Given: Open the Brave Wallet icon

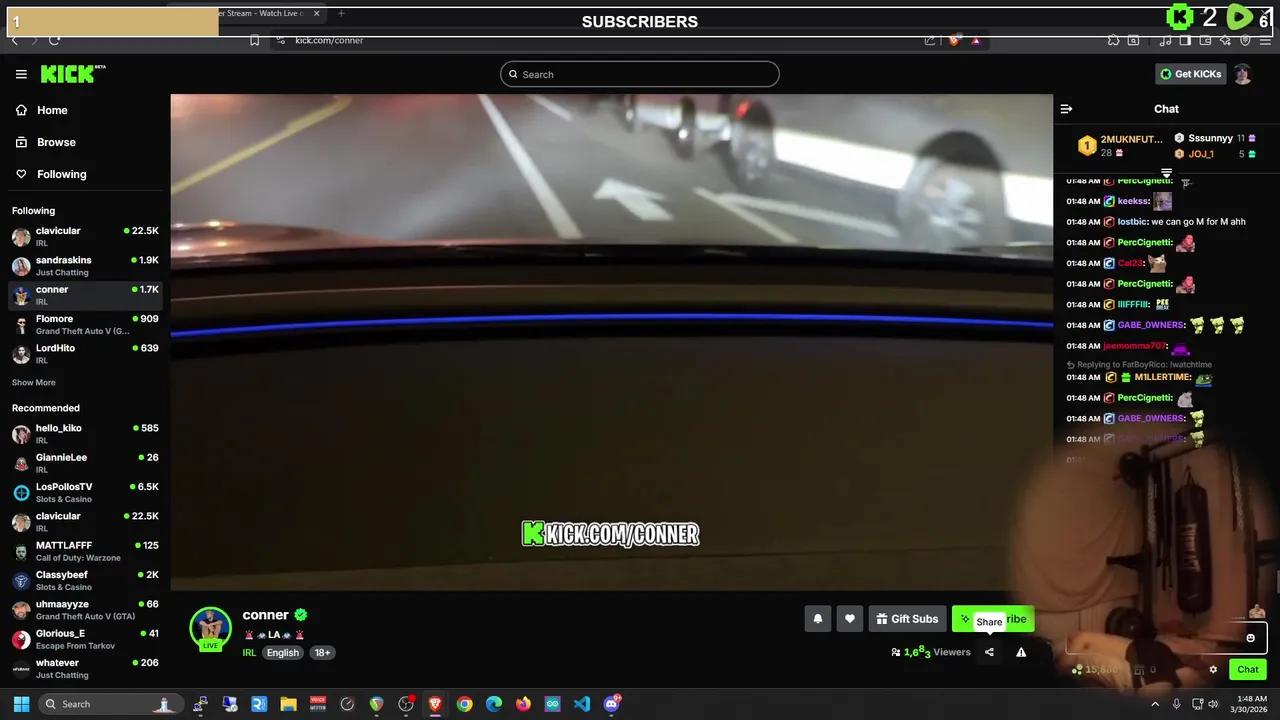Looking at the screenshot, I should [x=1205, y=40].
